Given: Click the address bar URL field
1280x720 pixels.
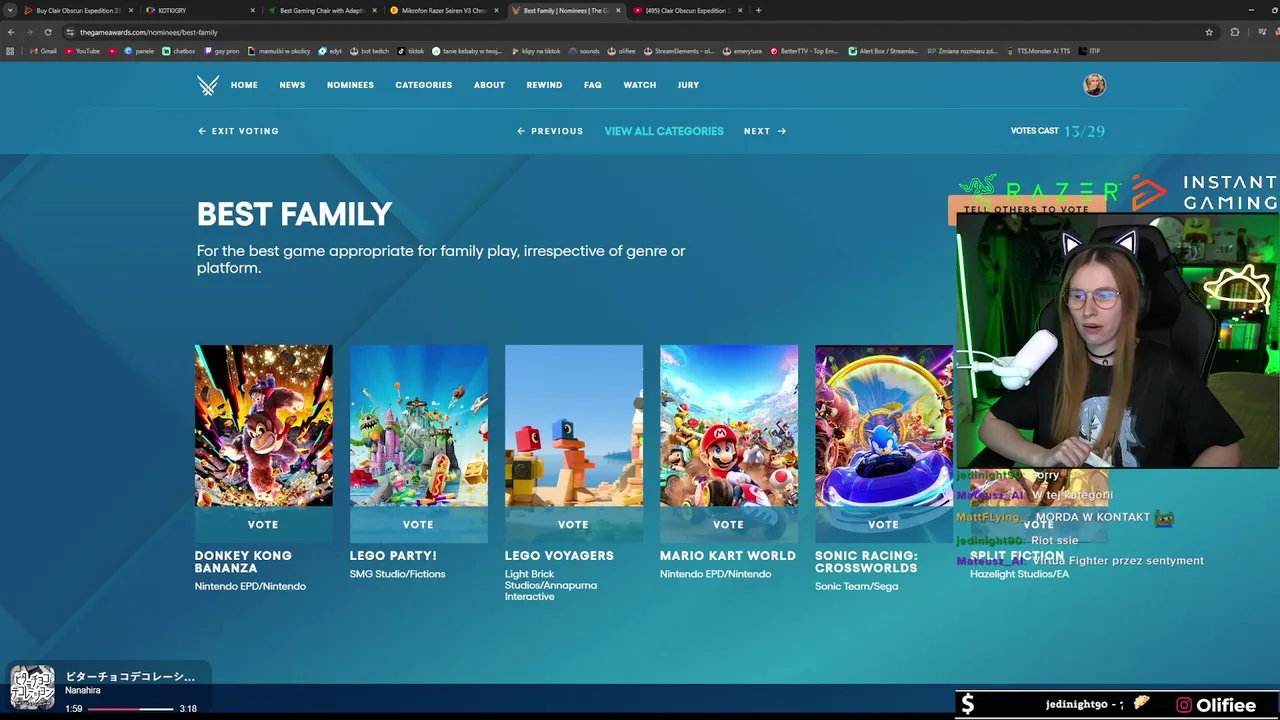Looking at the screenshot, I should point(640,32).
